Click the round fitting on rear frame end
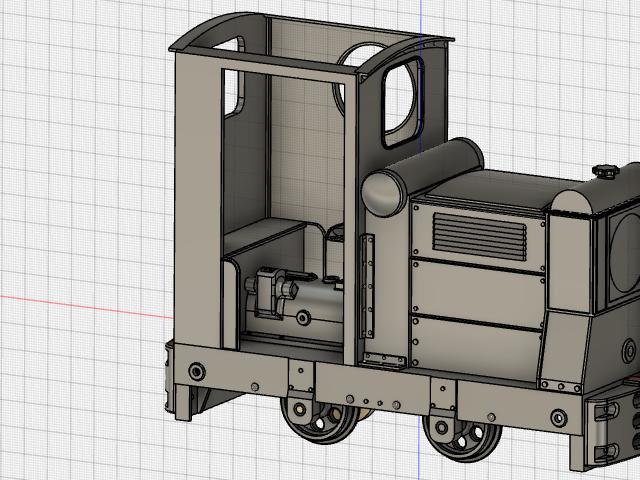The height and width of the screenshot is (480, 640). [197, 371]
